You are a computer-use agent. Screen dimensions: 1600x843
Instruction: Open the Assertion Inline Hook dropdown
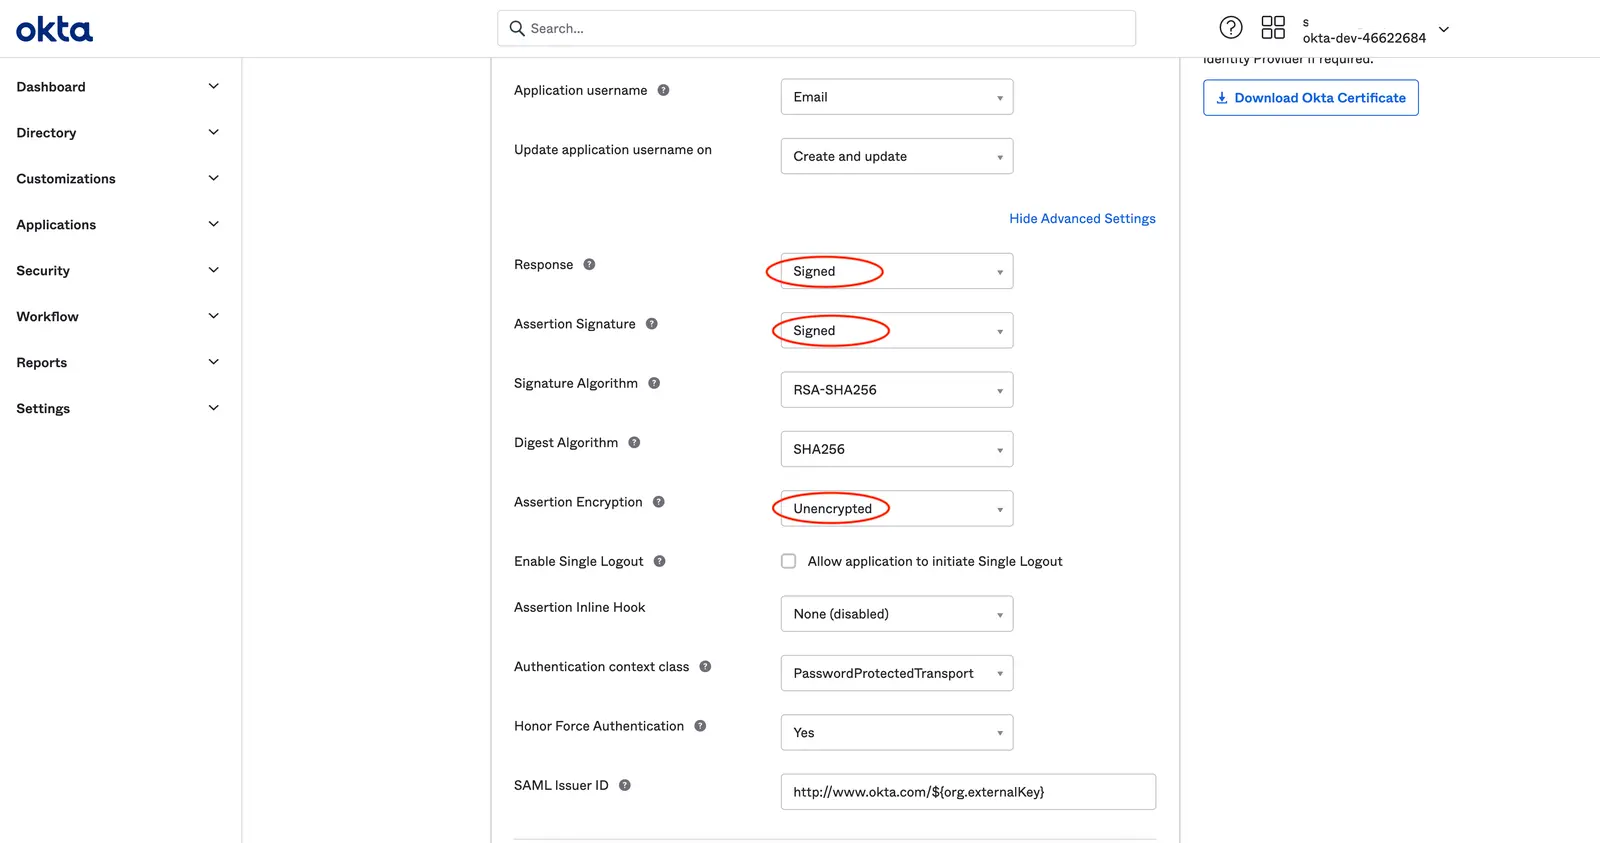click(896, 614)
